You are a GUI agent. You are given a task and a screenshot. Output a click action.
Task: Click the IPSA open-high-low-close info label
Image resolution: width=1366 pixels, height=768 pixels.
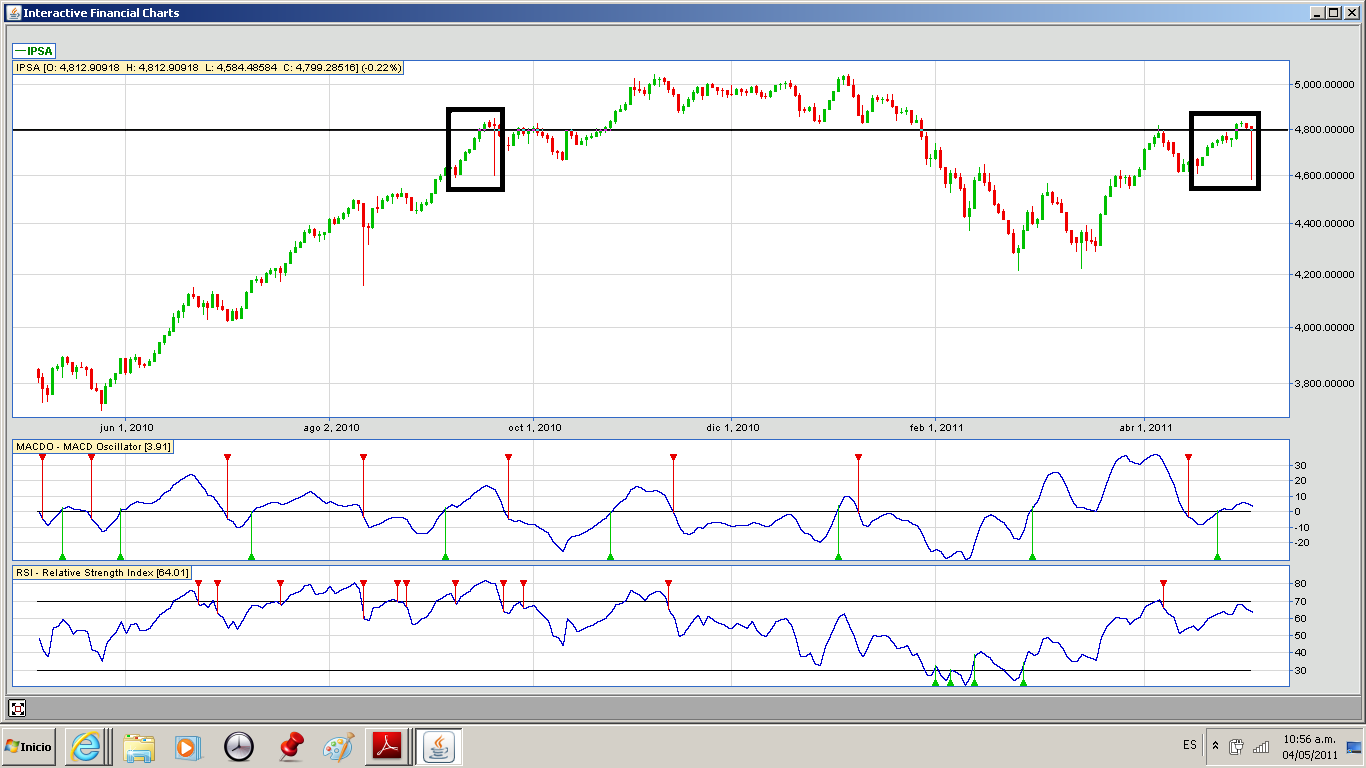click(208, 68)
